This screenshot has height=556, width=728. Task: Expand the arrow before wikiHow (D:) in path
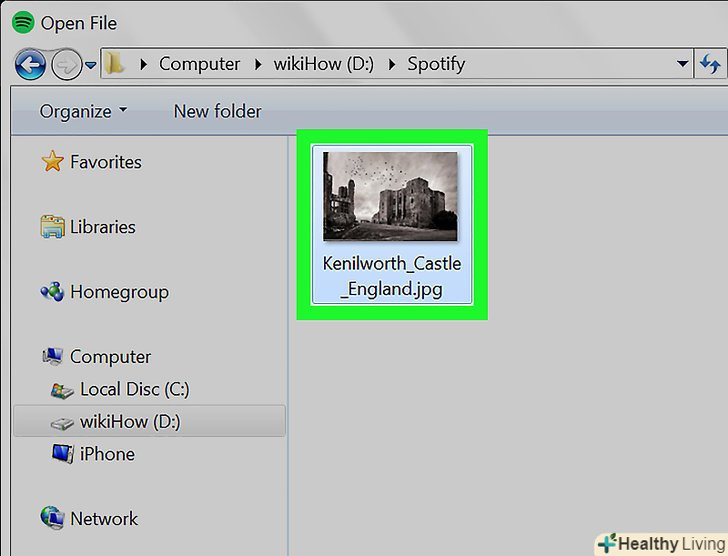[258, 64]
